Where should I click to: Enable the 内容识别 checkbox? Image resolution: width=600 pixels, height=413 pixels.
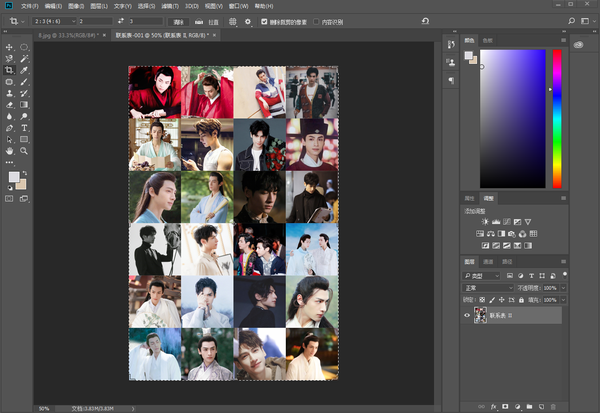coord(314,20)
